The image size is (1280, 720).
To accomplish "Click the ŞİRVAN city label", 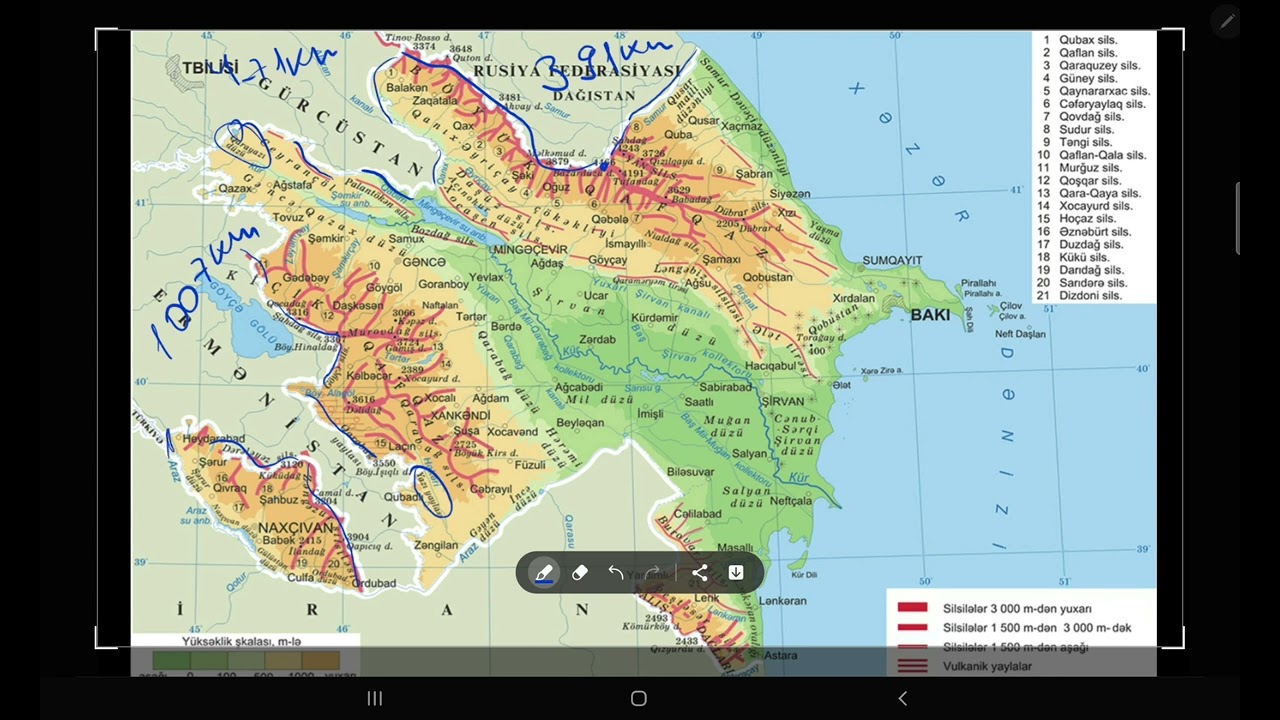I will 782,401.
